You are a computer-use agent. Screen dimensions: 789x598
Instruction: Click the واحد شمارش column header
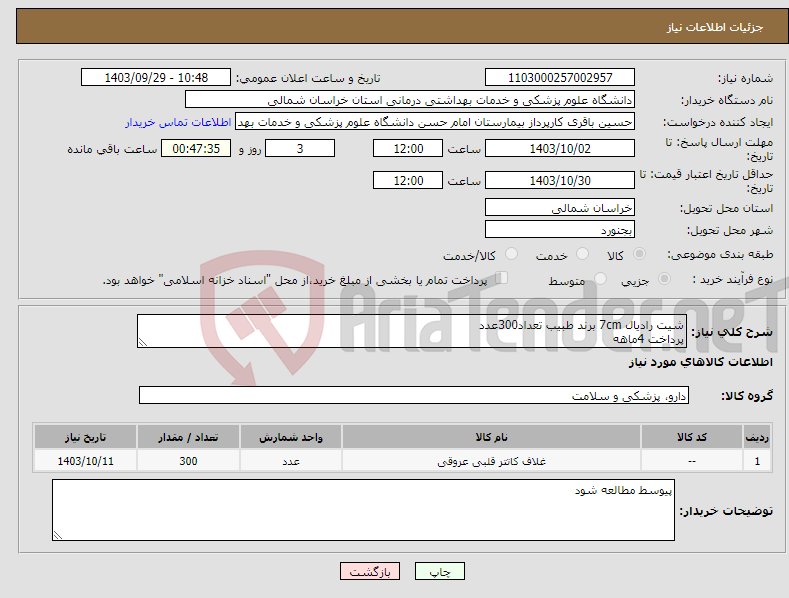(x=291, y=437)
